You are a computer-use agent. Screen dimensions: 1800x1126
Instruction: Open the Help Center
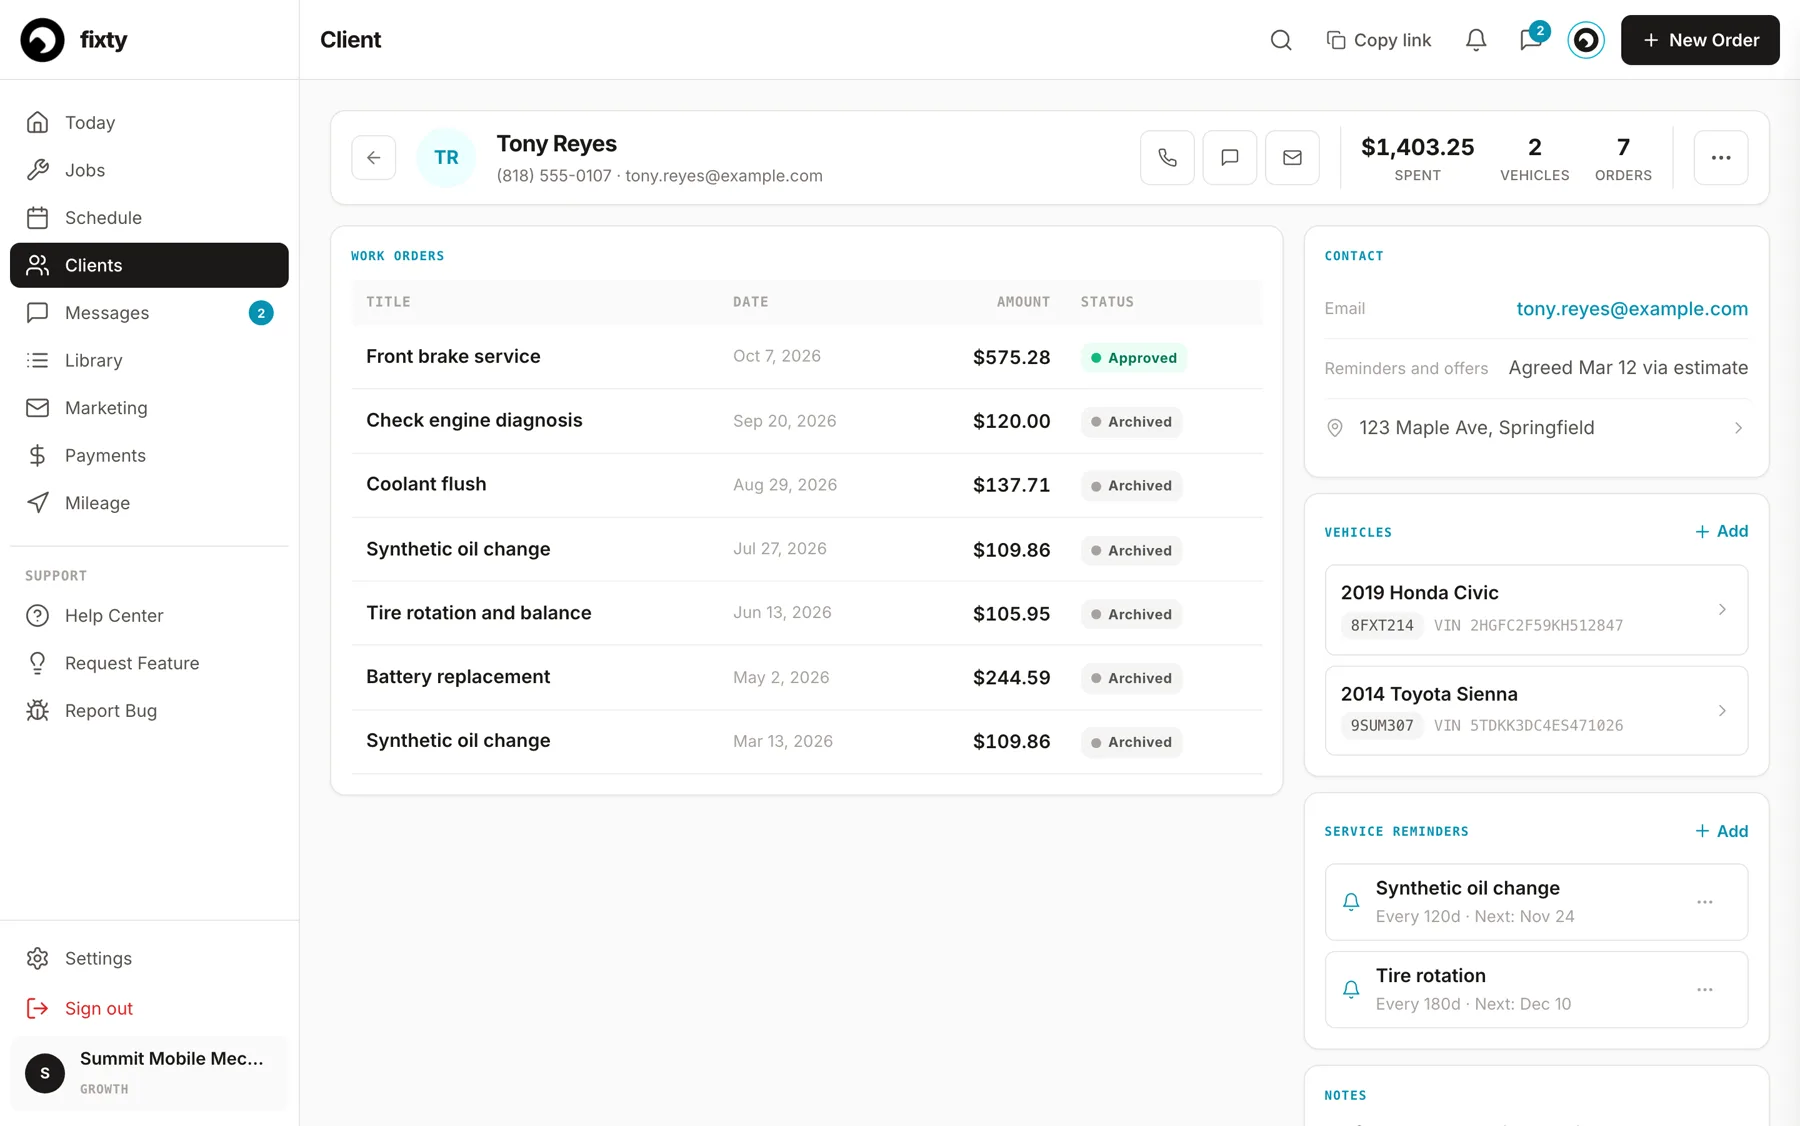pos(149,616)
